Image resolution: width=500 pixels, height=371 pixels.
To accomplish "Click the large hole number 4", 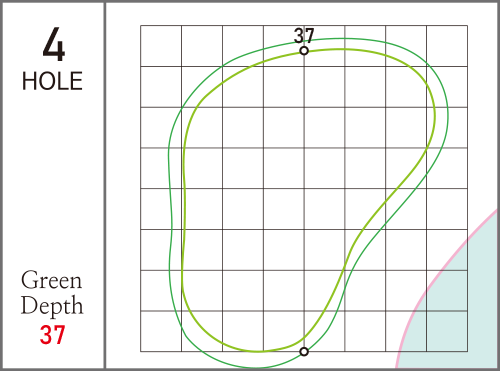I will pos(54,44).
